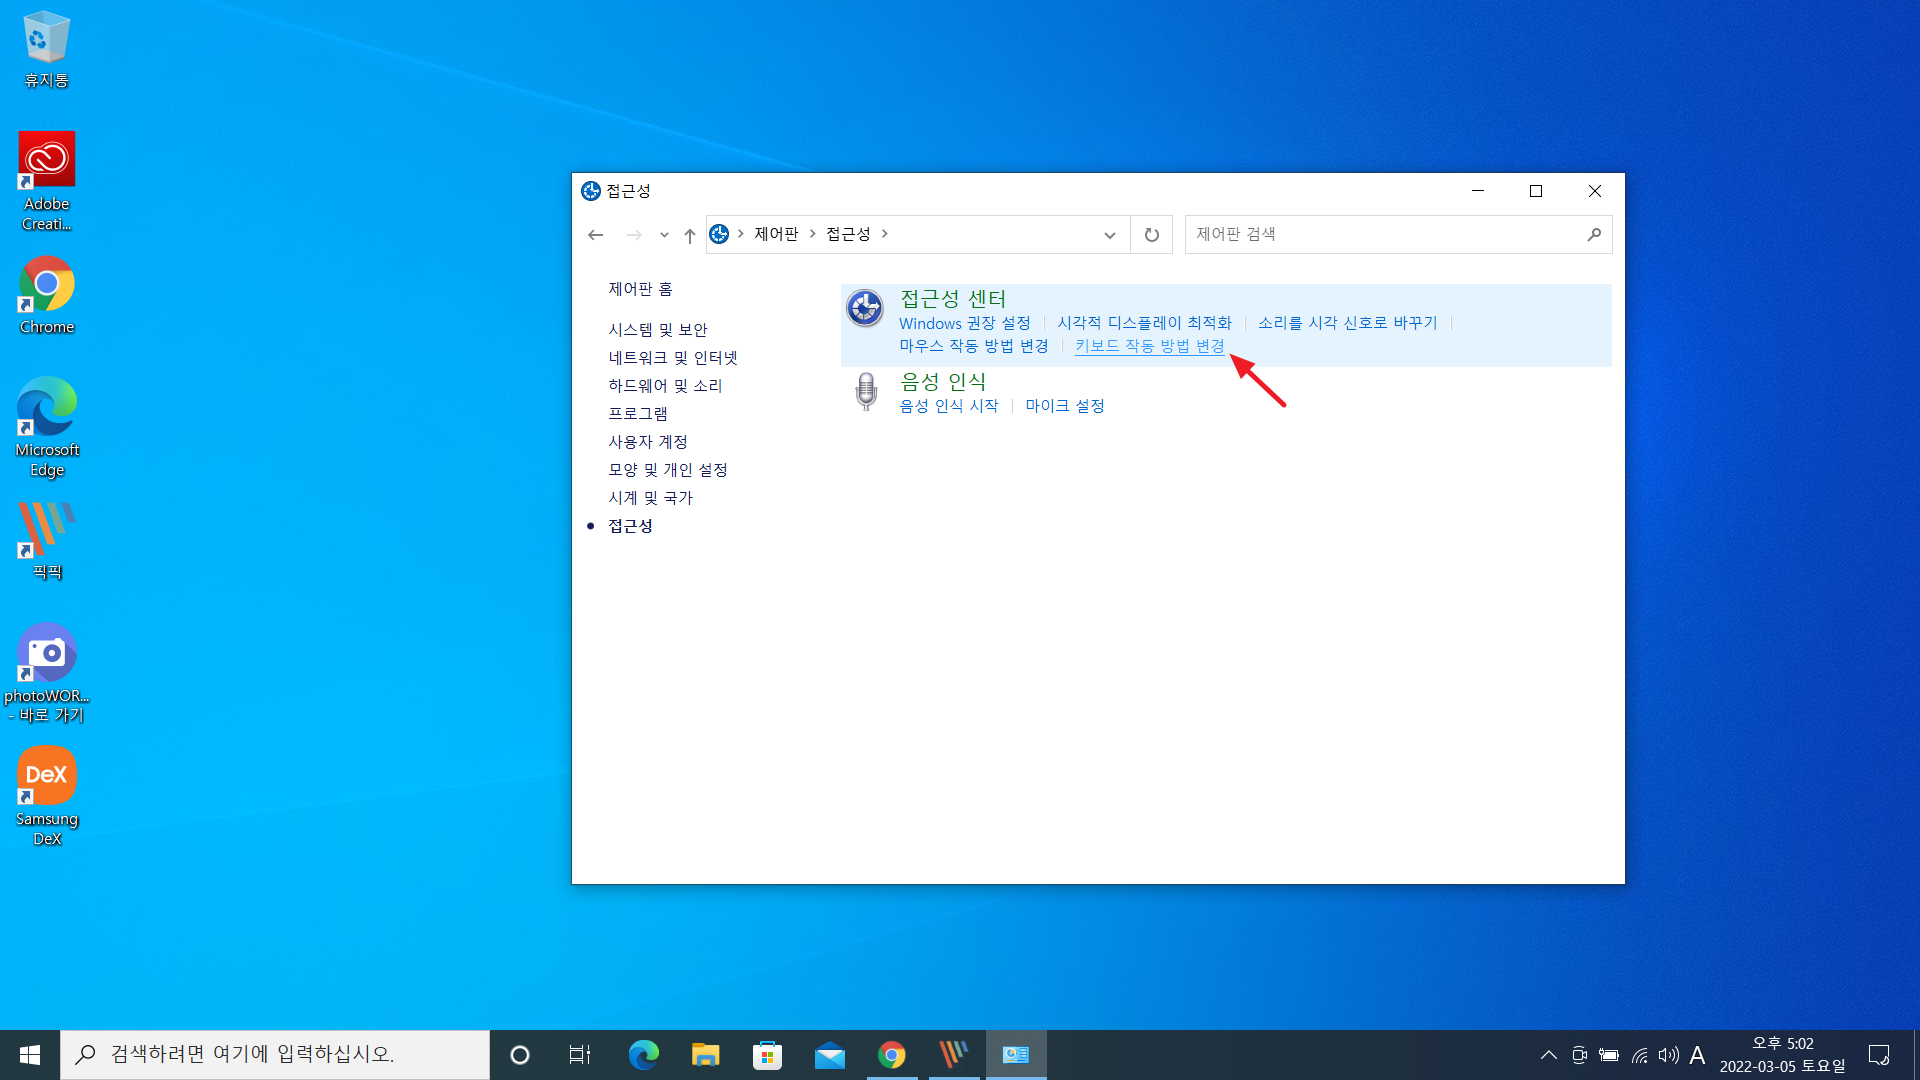Open the Mail app on taskbar
Image resolution: width=1920 pixels, height=1080 pixels.
pyautogui.click(x=829, y=1055)
